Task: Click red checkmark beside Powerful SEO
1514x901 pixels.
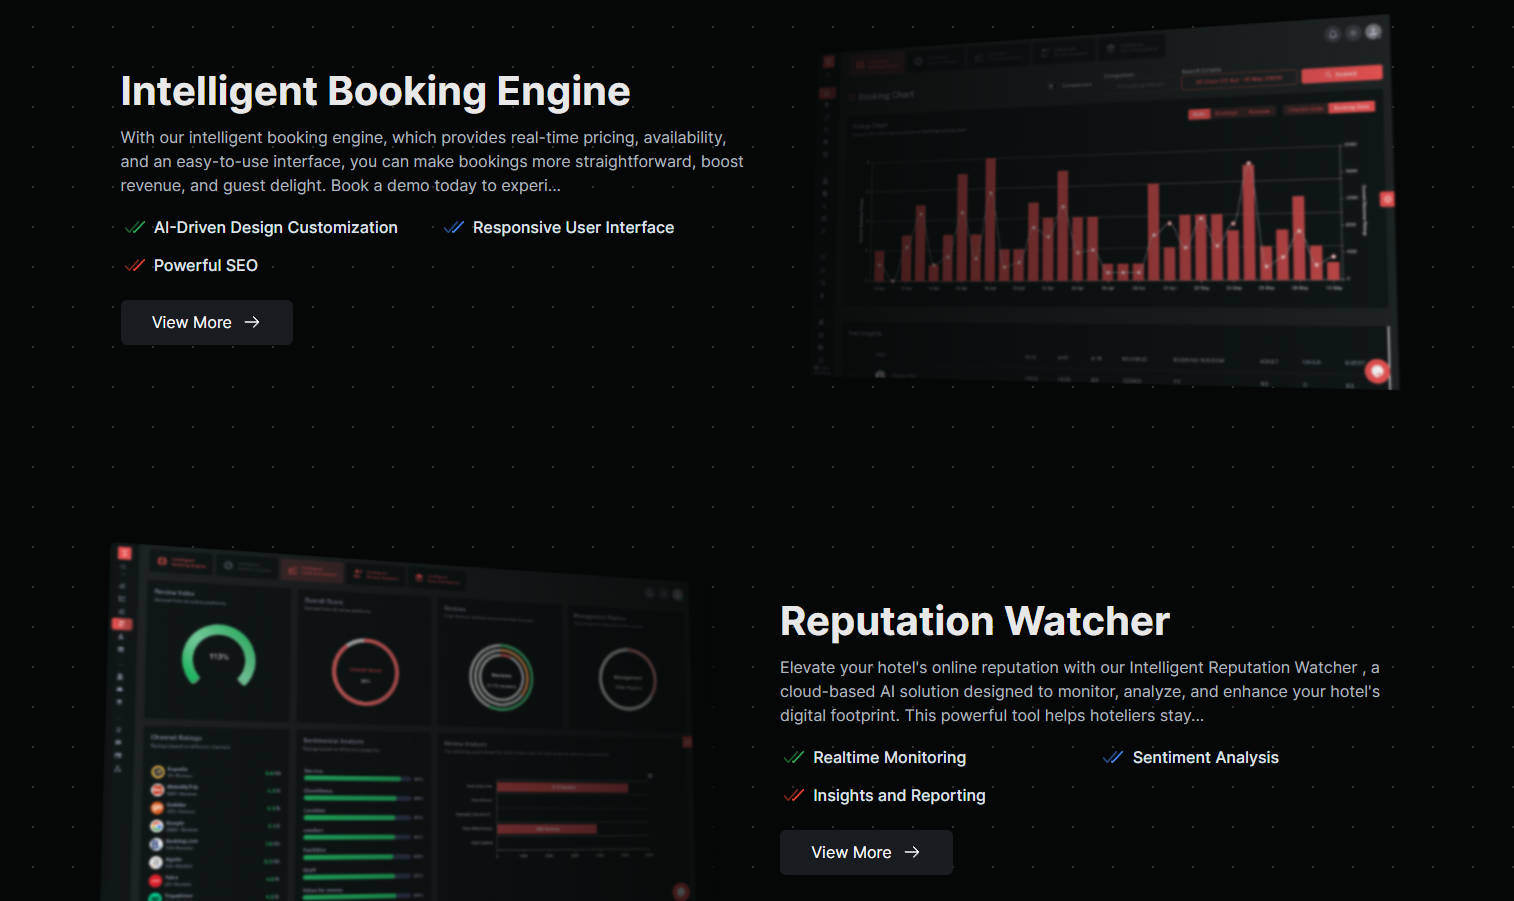Action: [135, 266]
